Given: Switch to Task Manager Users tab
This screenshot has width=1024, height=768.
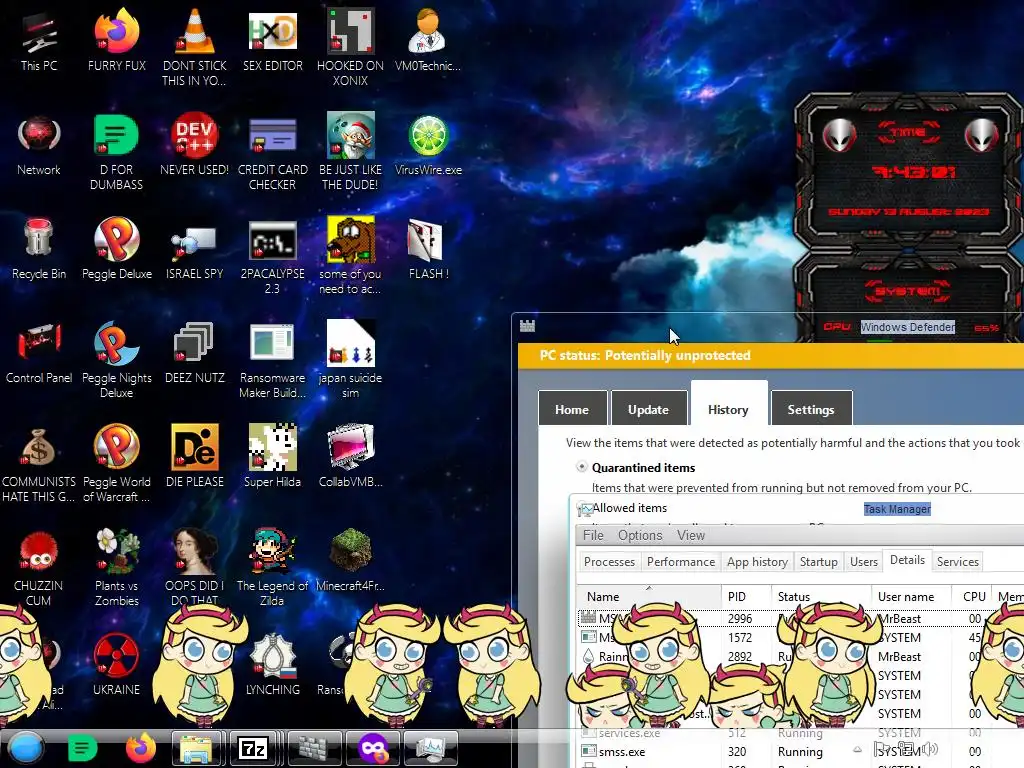Looking at the screenshot, I should click(x=863, y=562).
